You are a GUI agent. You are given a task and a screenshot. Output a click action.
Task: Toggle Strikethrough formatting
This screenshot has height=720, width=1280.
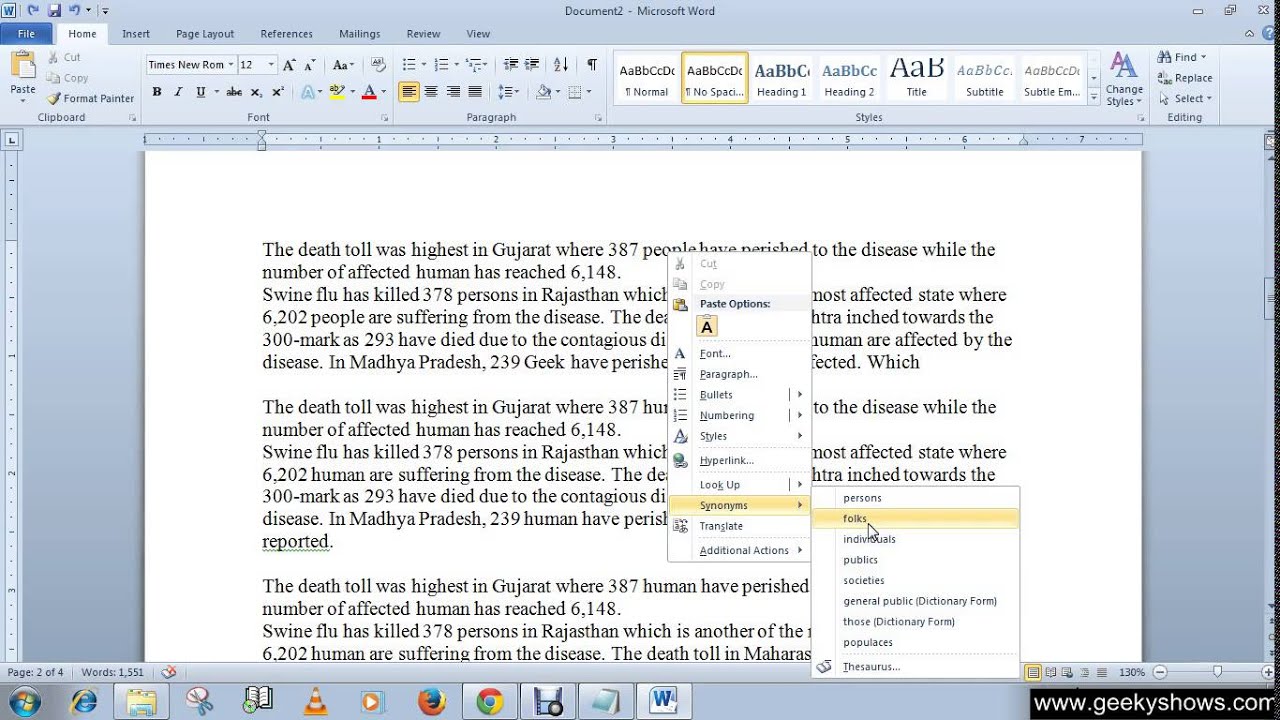point(234,92)
